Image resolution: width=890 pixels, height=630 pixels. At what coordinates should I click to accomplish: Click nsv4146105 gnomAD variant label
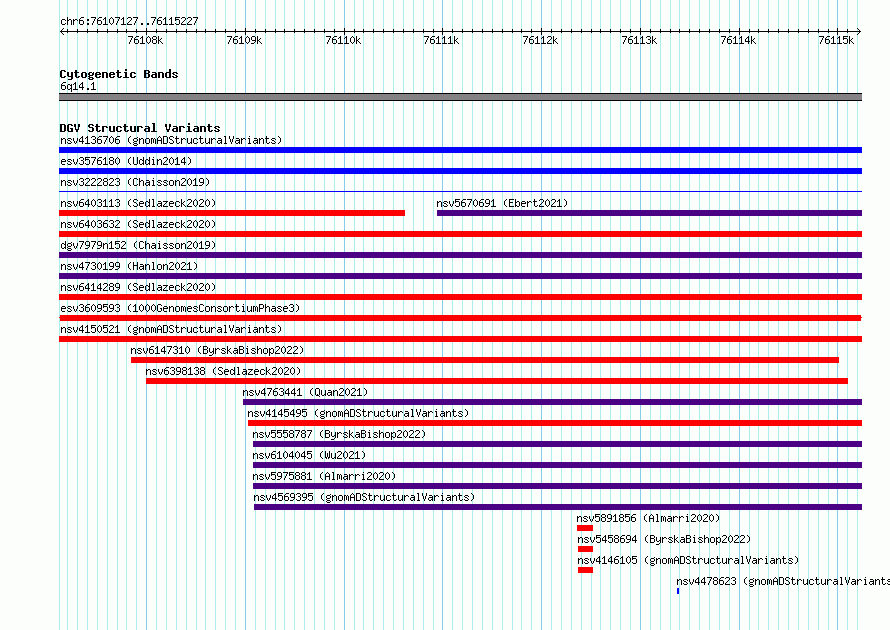688,560
